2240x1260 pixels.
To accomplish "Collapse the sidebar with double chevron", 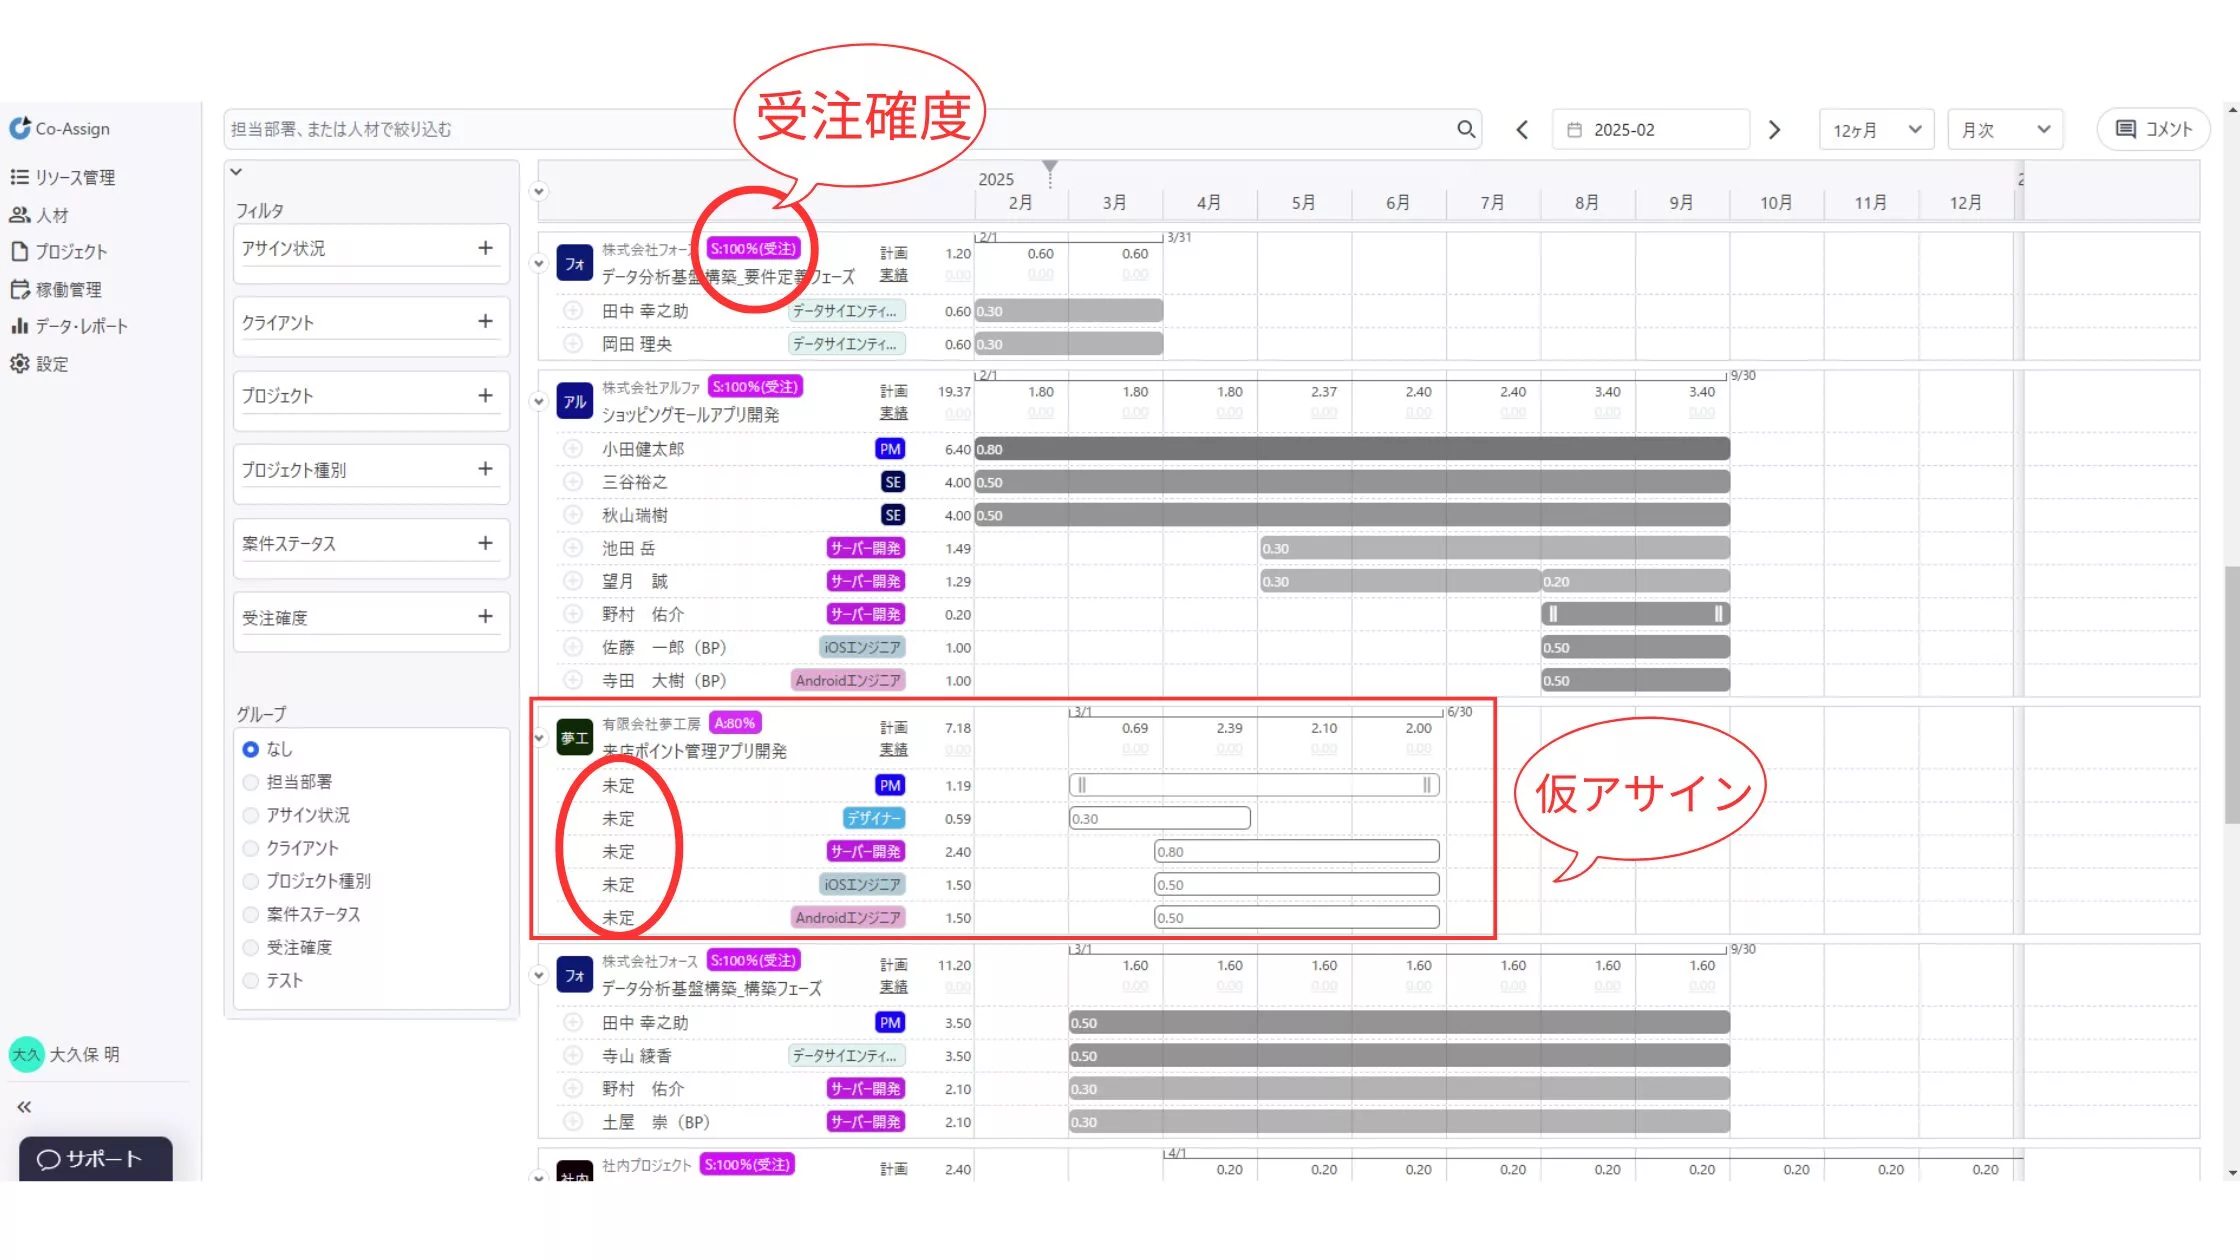I will [x=24, y=1107].
